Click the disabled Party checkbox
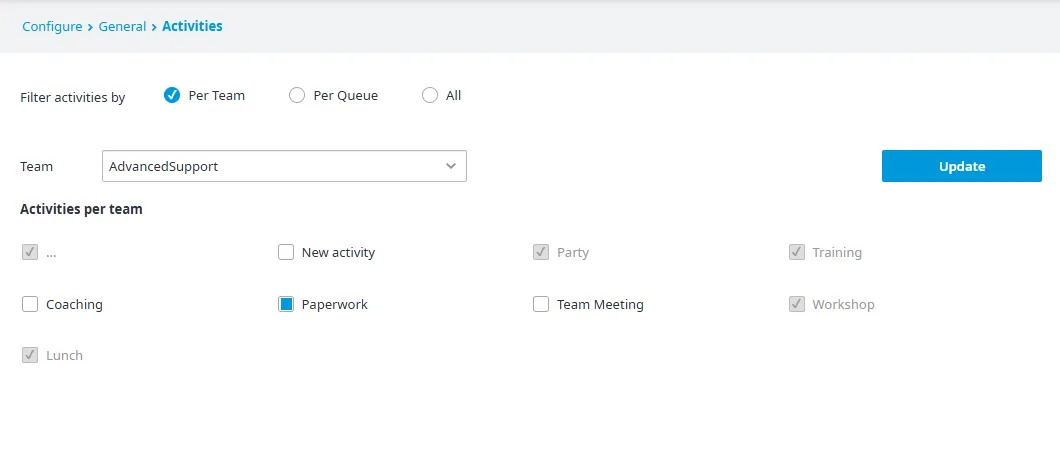The height and width of the screenshot is (469, 1060). pos(541,253)
